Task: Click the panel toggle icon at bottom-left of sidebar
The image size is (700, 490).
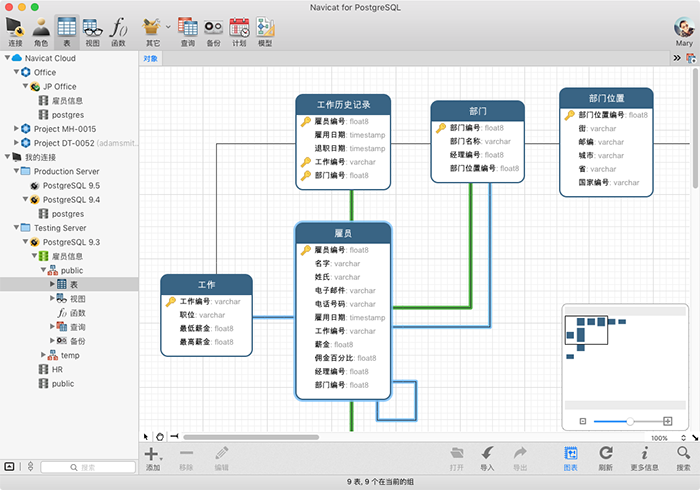Action: (x=9, y=466)
